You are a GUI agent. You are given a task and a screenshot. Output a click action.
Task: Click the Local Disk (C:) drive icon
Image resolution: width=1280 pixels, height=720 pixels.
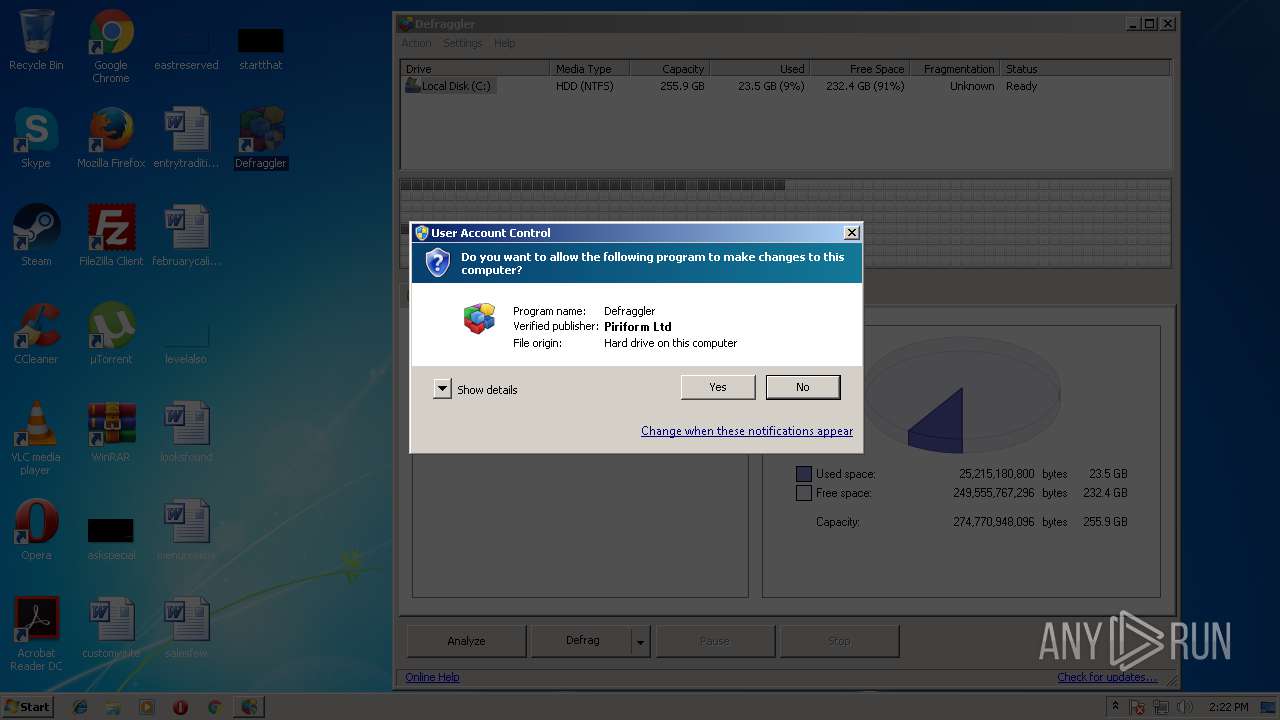point(412,86)
